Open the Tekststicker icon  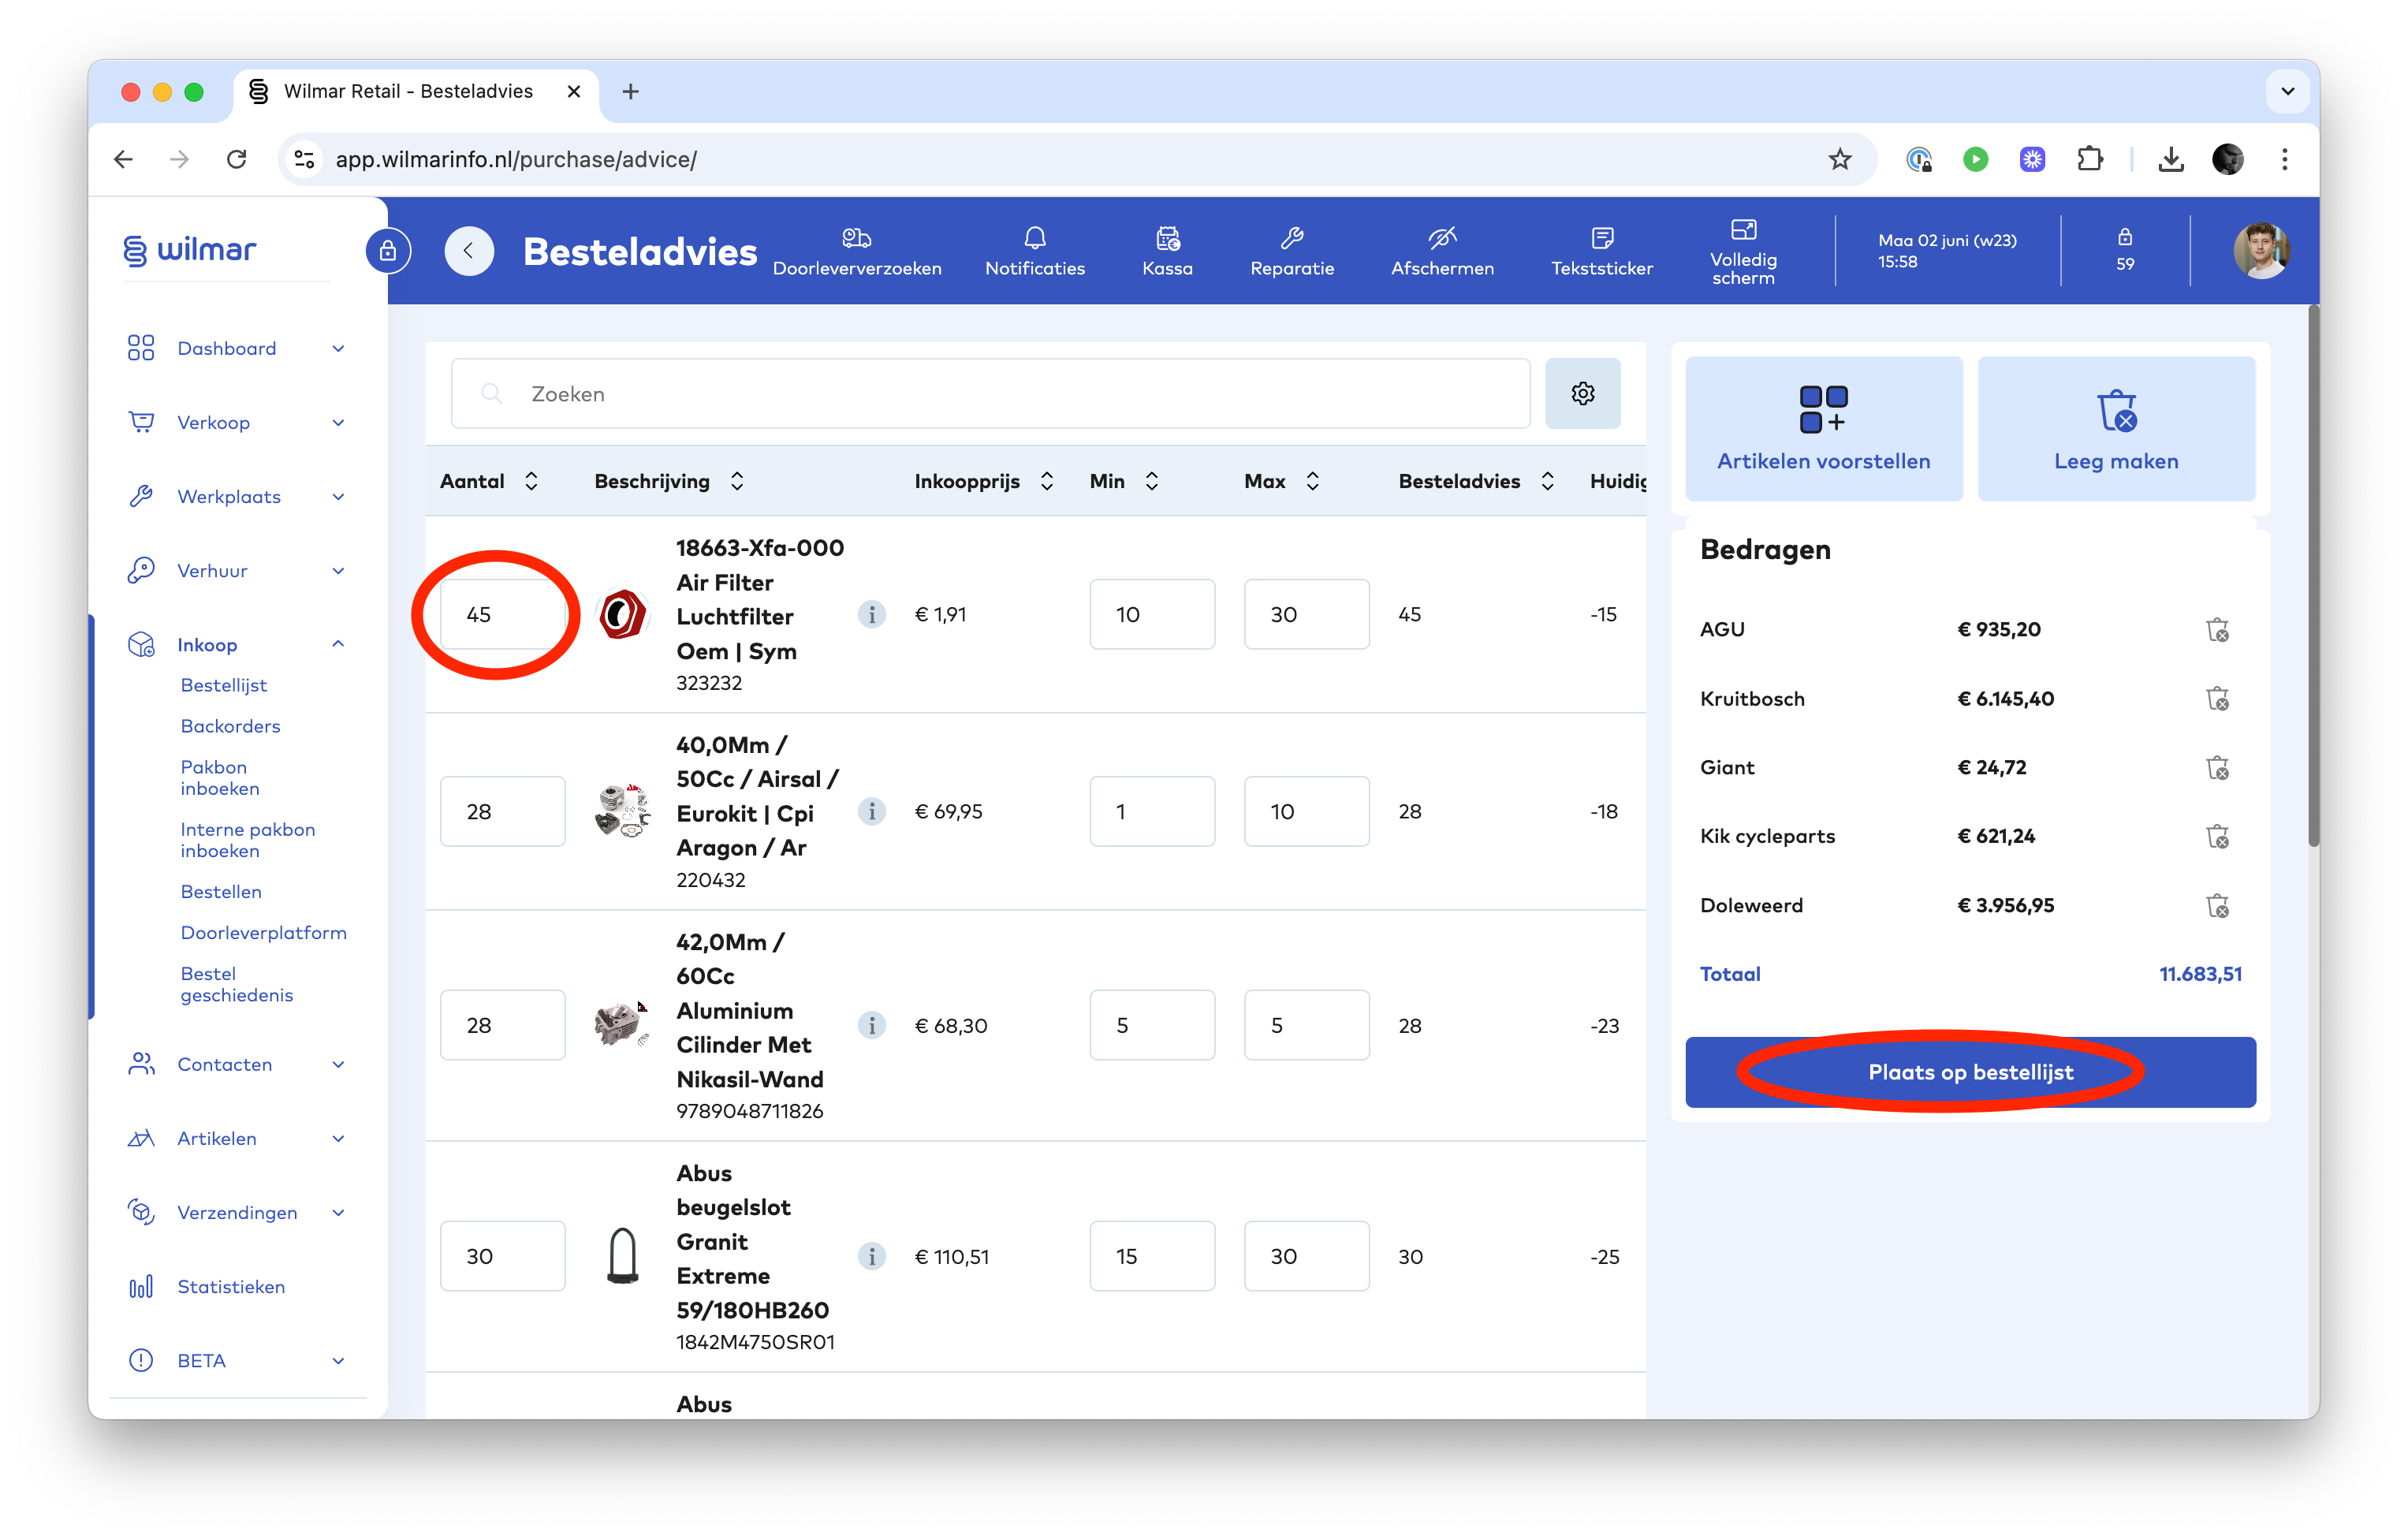1601,238
